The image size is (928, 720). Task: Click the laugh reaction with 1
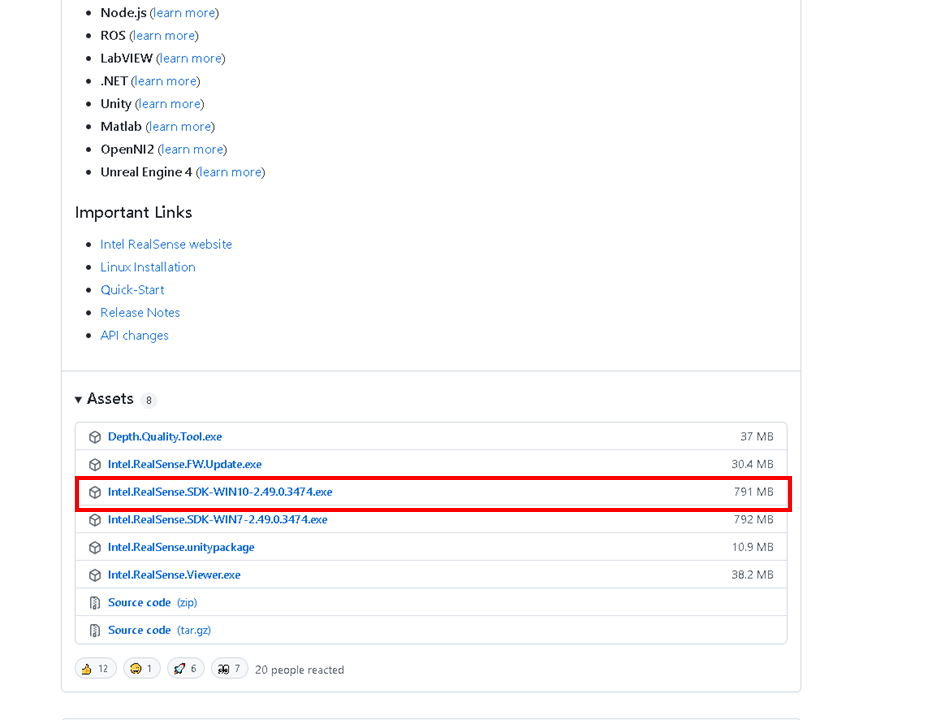pyautogui.click(x=141, y=669)
